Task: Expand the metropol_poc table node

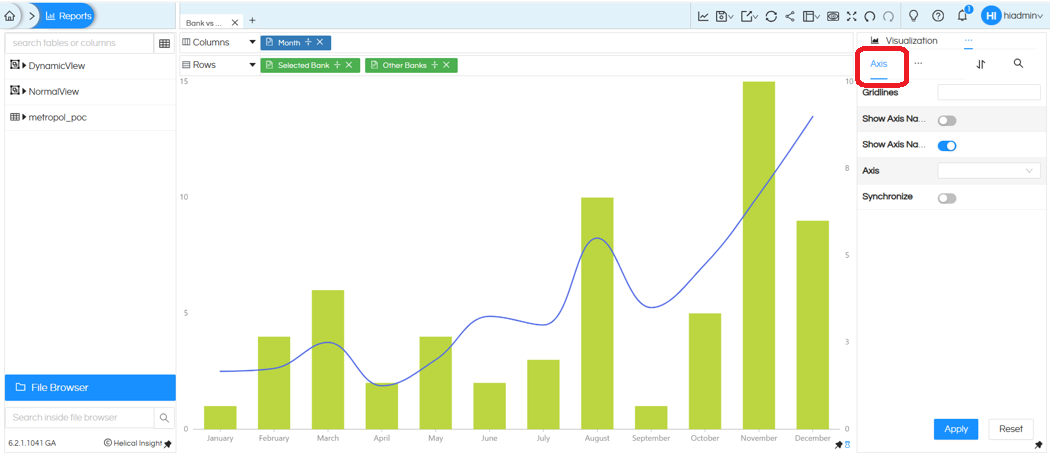Action: coord(24,117)
